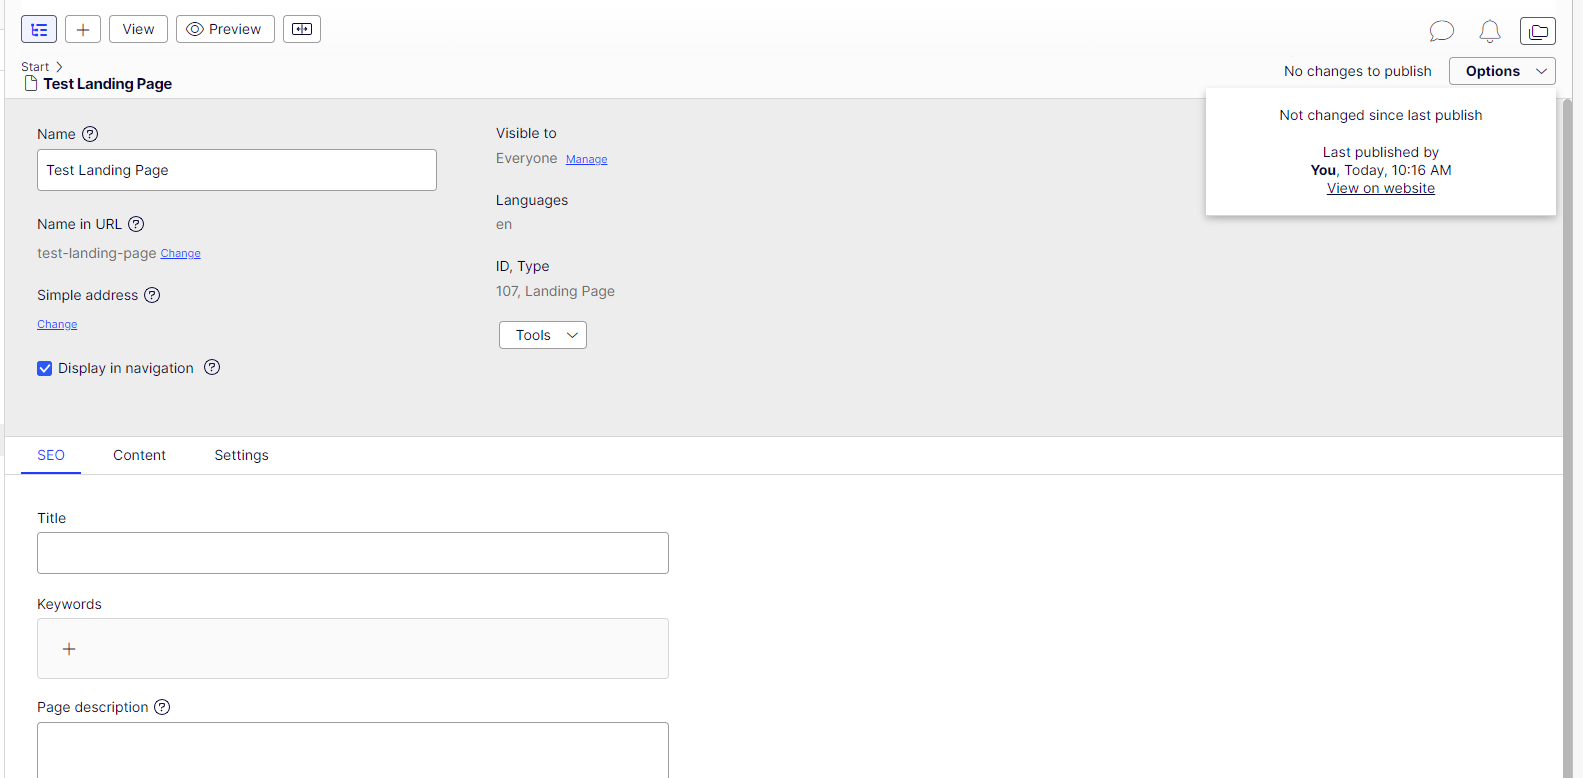Toggle the navigation tree pane icon

(39, 30)
